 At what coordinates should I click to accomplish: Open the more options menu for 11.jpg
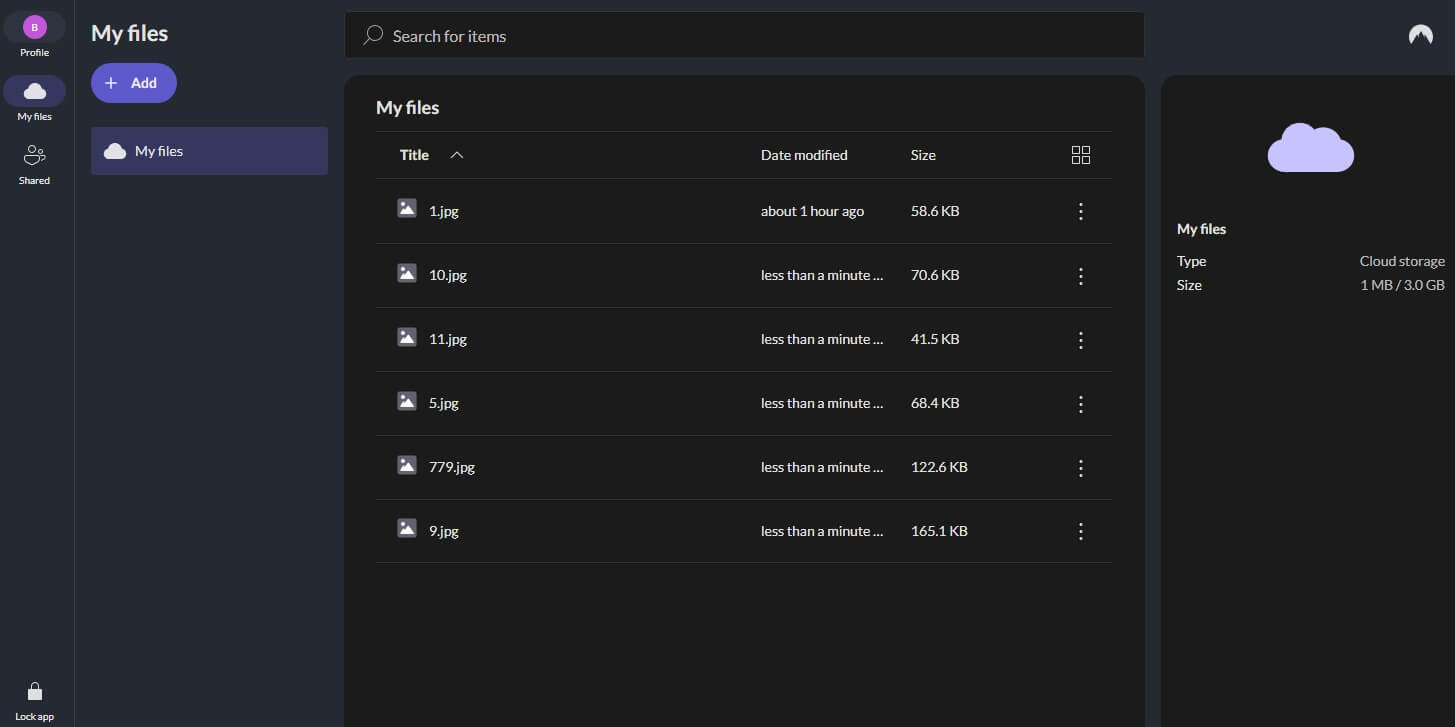[x=1080, y=339]
